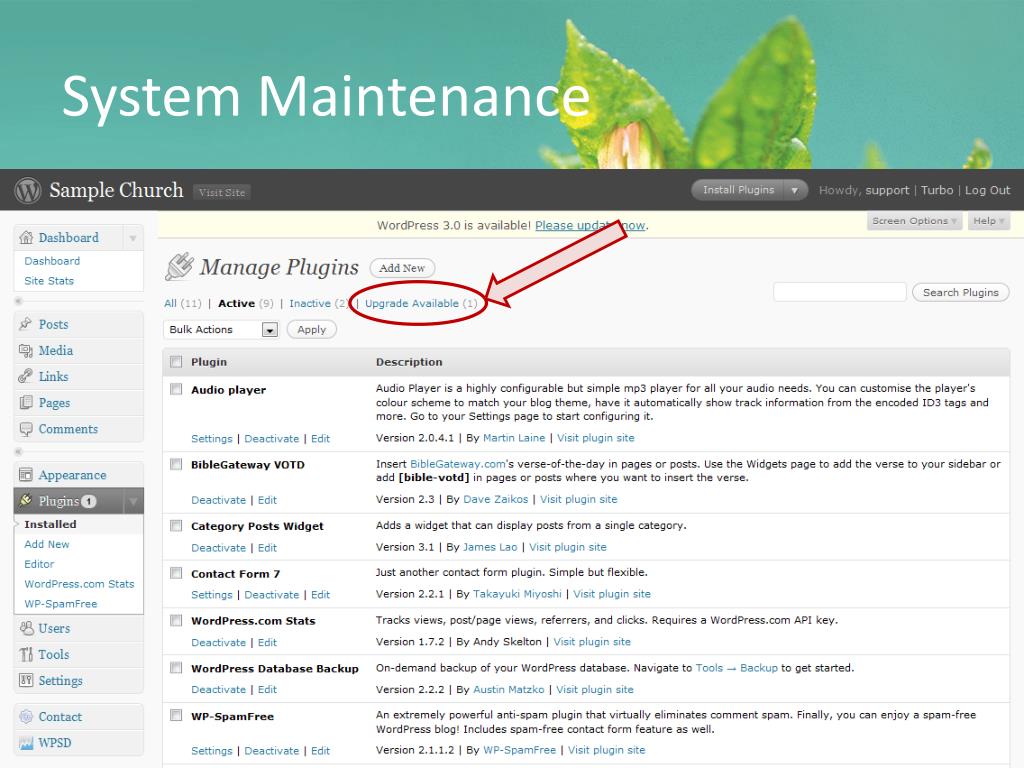Click the Media icon in sidebar
The height and width of the screenshot is (768, 1024).
tap(25, 351)
